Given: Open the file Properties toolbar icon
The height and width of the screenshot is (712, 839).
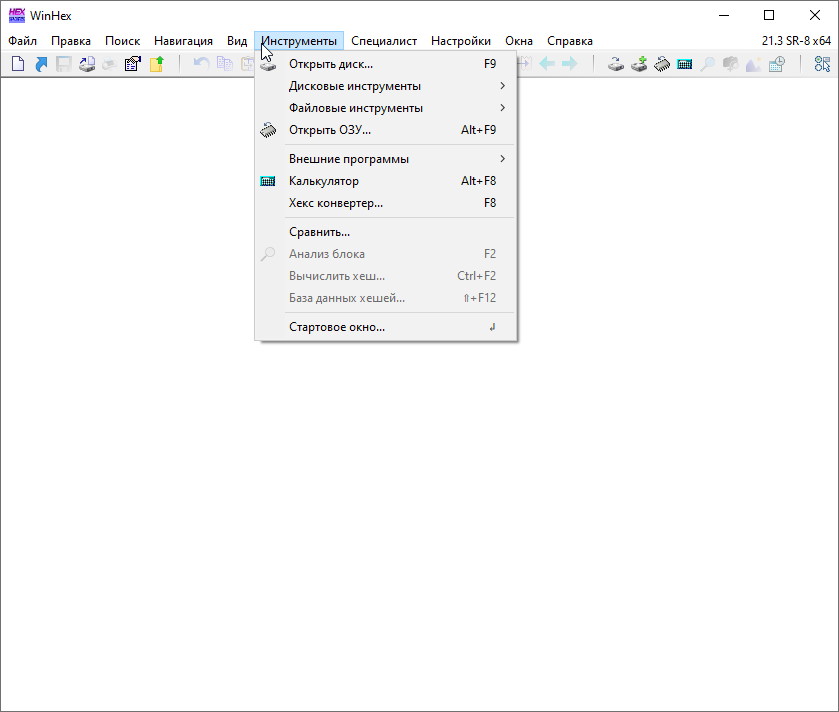Looking at the screenshot, I should (133, 64).
